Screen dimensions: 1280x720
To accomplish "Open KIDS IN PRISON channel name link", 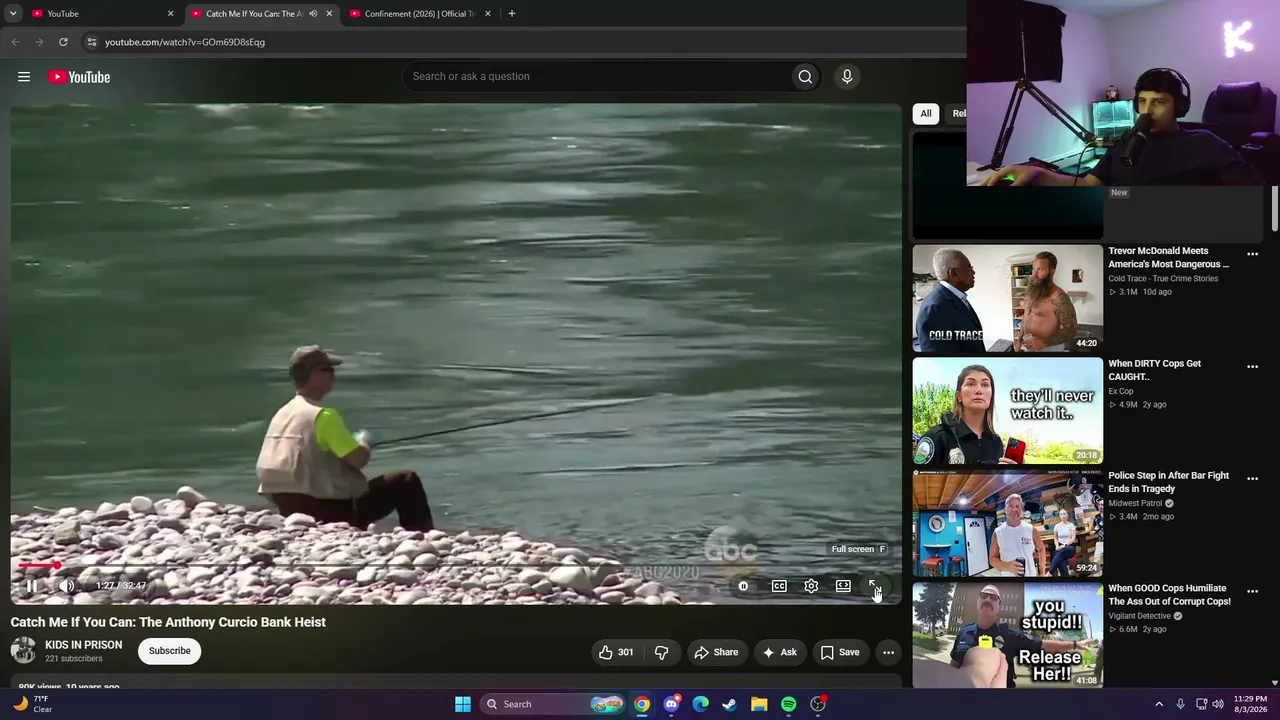I will click(x=83, y=645).
